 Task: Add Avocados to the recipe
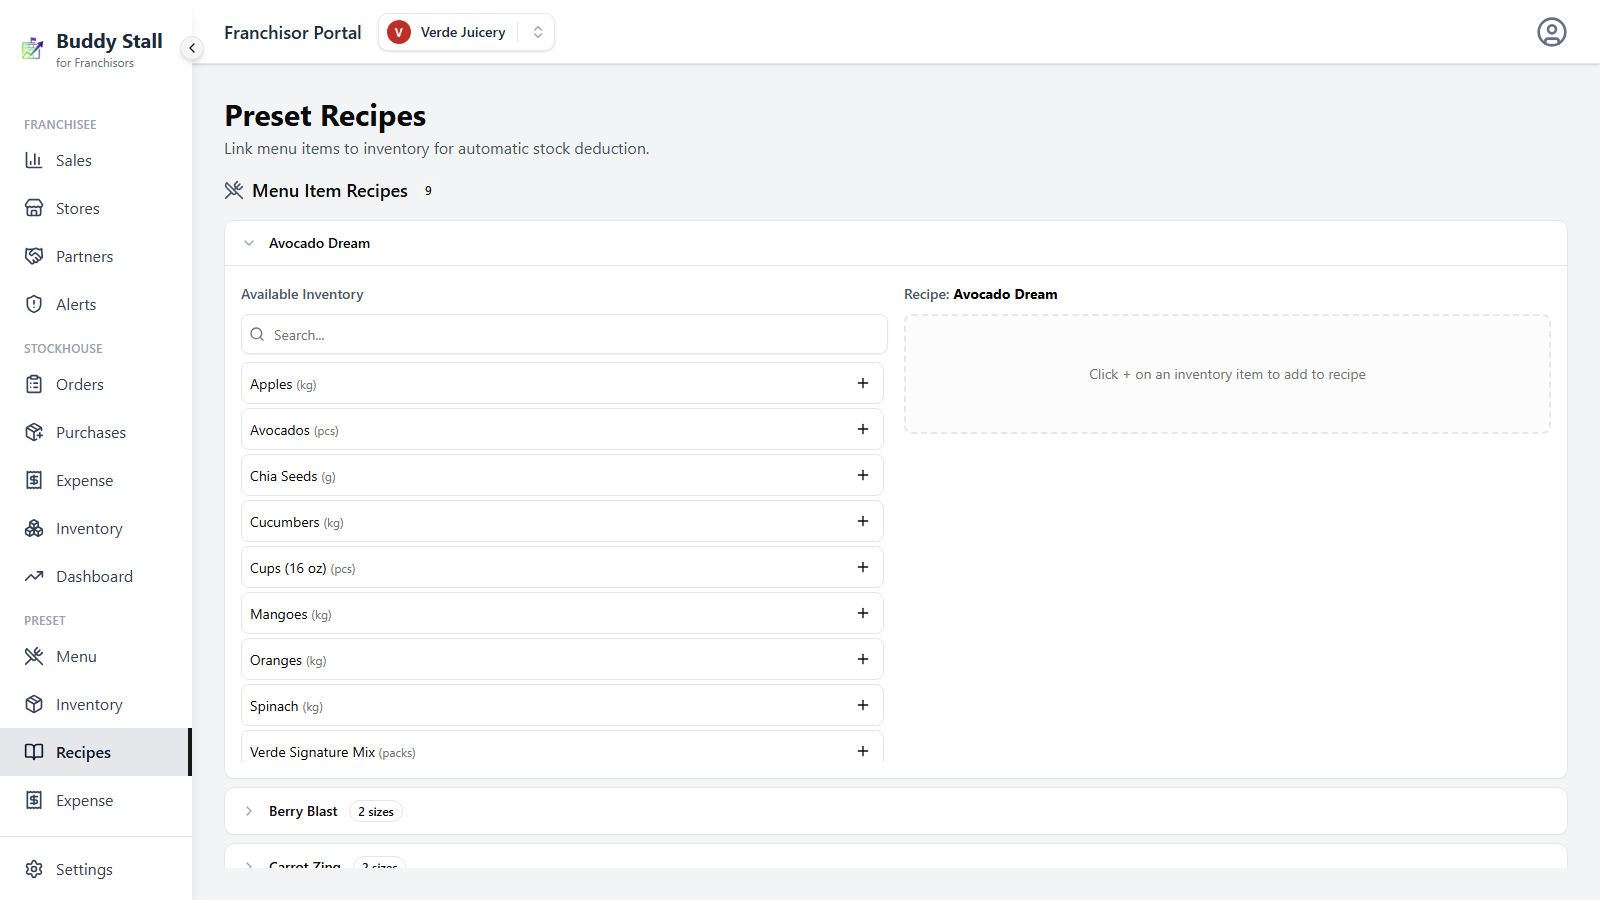click(x=863, y=429)
